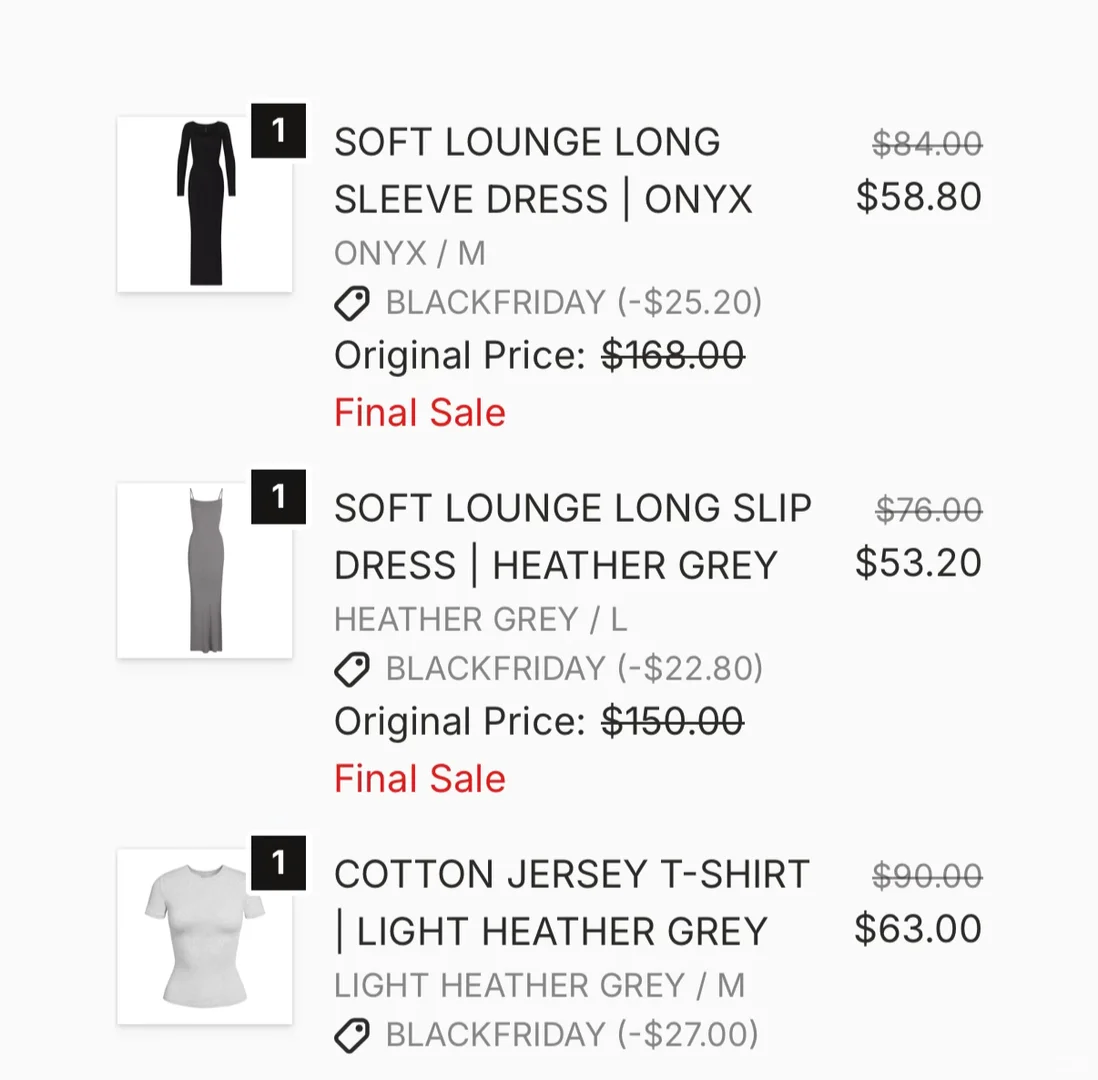Click the ONYX / M variant text

click(410, 254)
